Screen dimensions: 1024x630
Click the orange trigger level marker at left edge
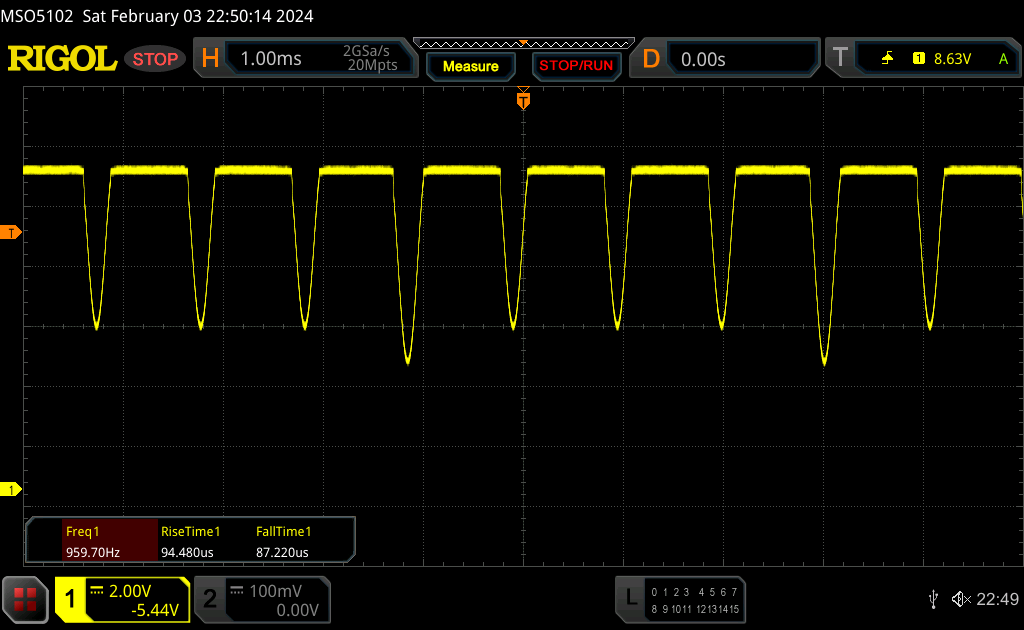click(11, 233)
